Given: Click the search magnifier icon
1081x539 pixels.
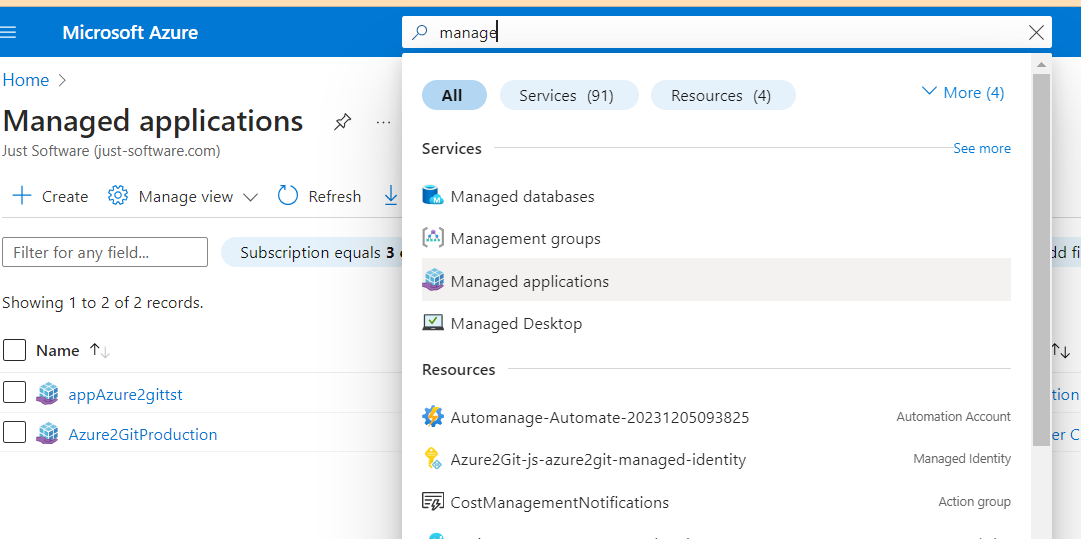Looking at the screenshot, I should click(419, 32).
